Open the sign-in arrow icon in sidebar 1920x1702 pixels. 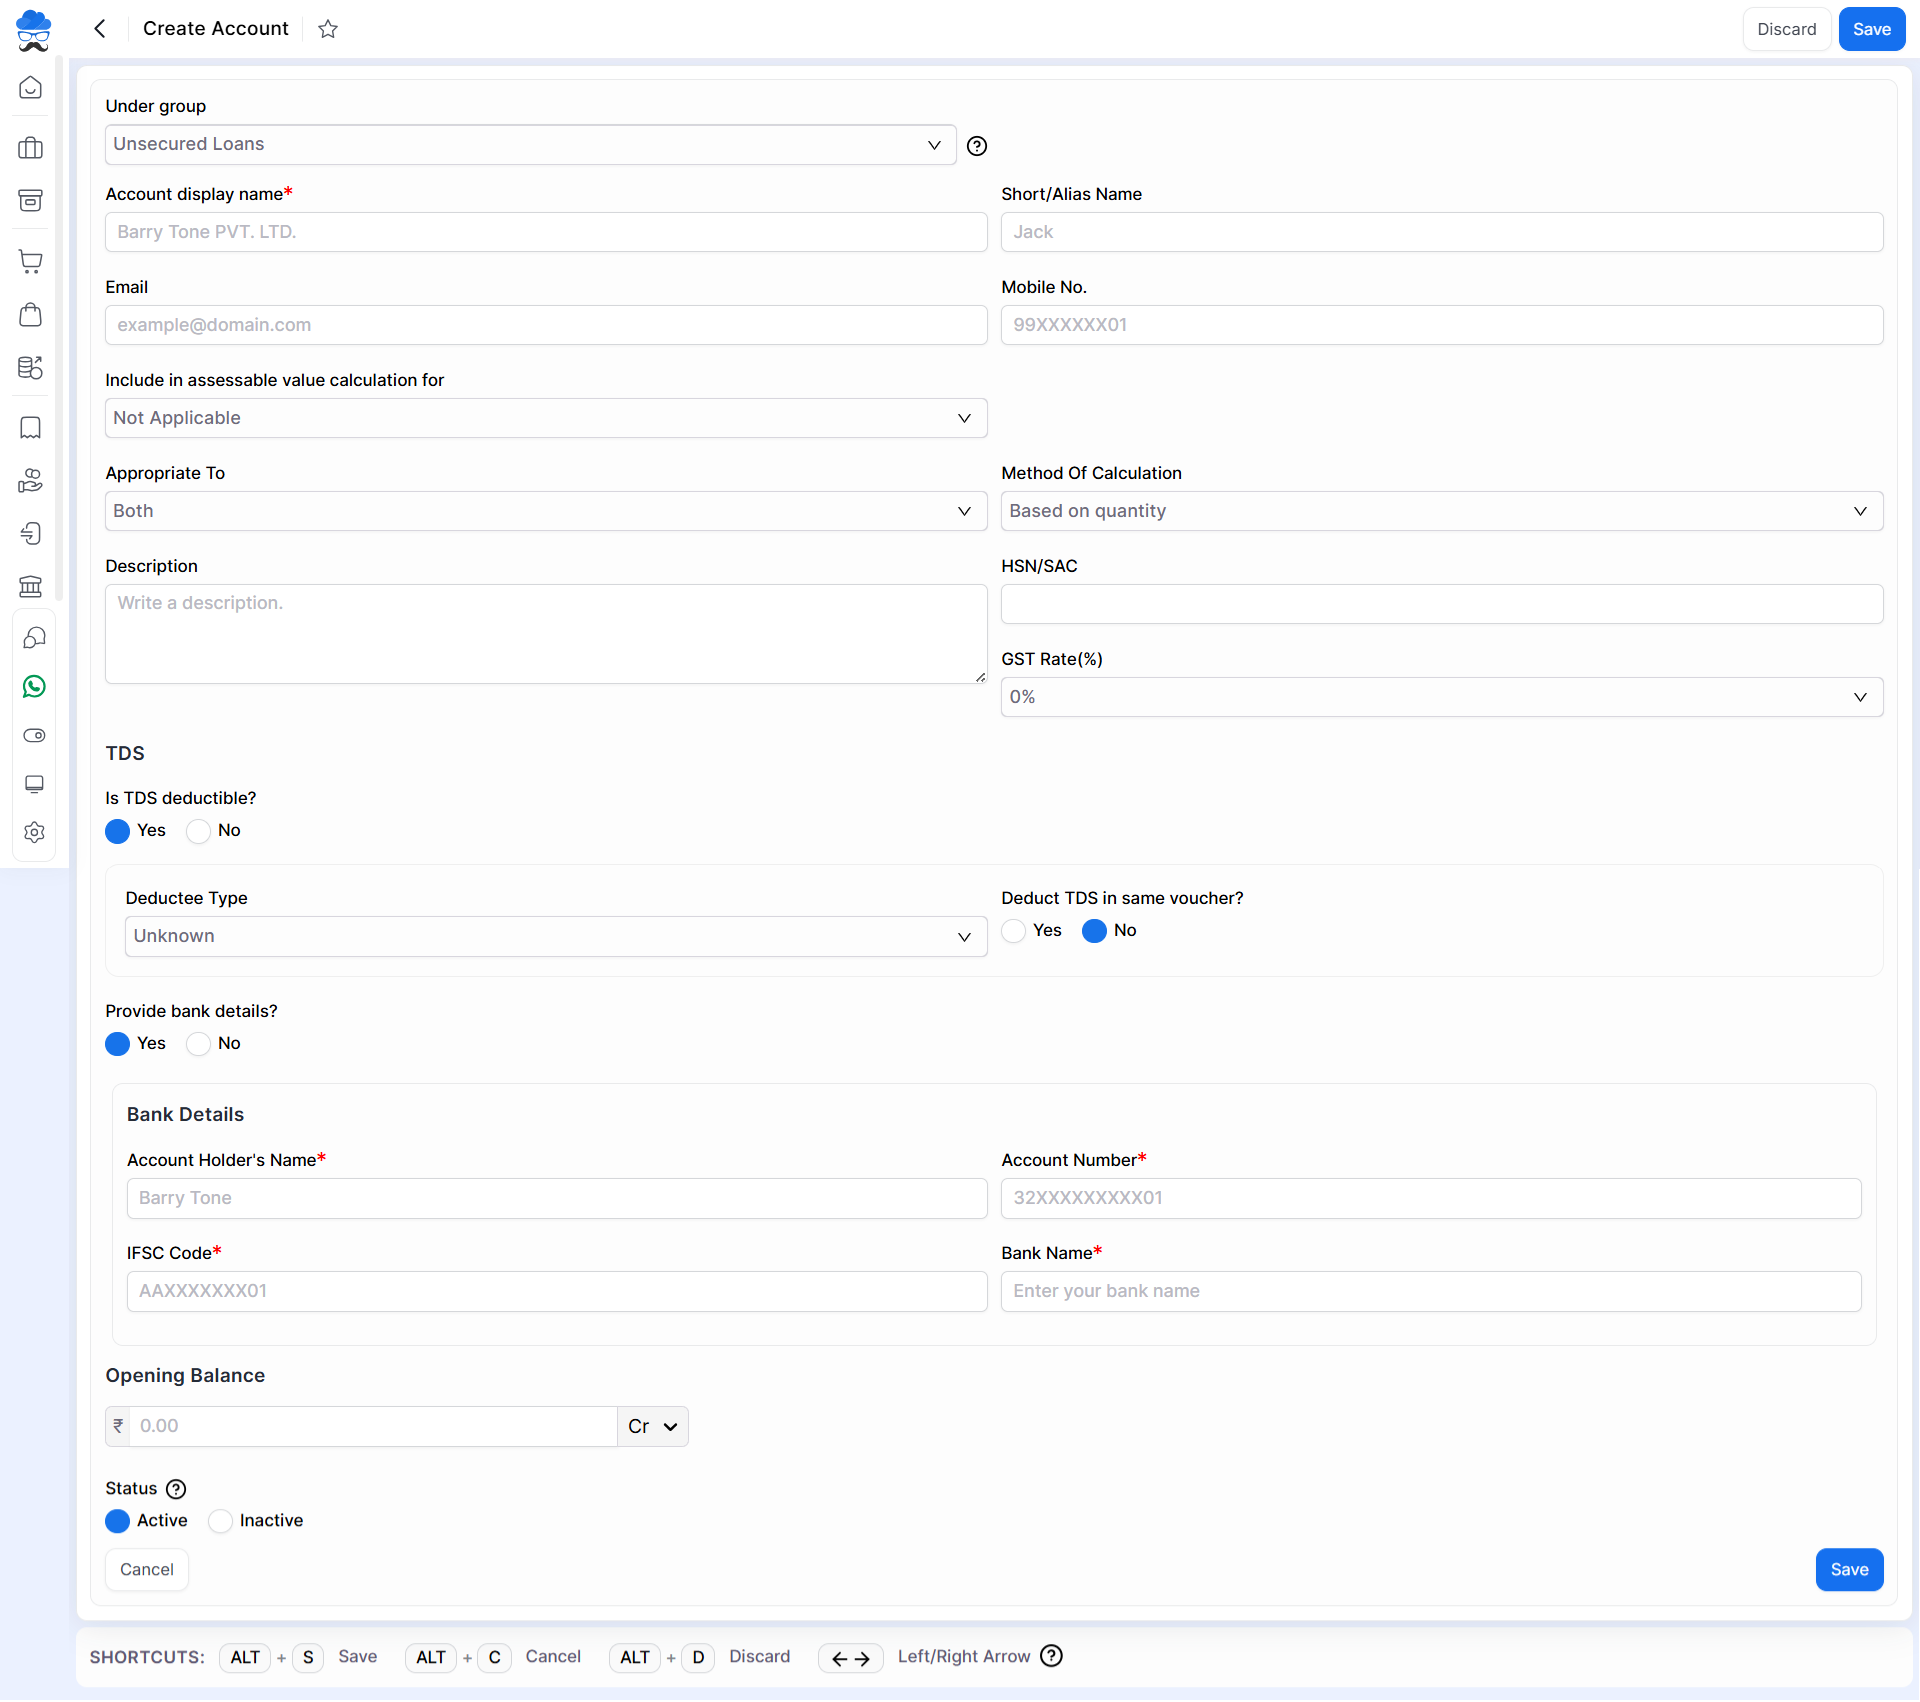[31, 533]
